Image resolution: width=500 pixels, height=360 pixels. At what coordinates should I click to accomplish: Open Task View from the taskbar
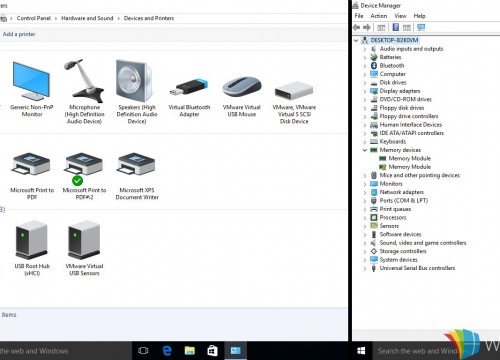(143, 351)
